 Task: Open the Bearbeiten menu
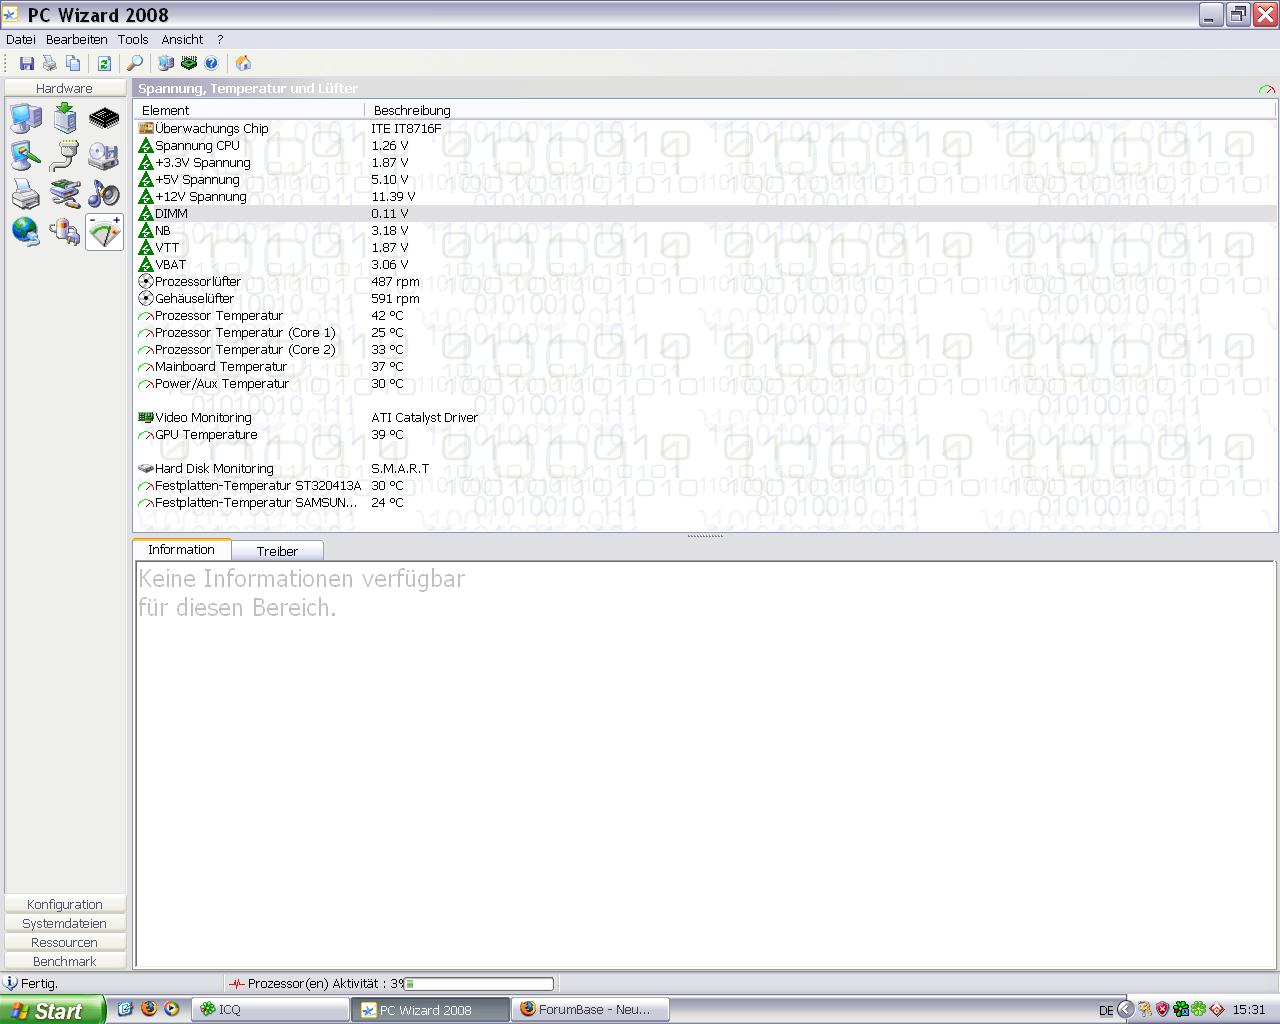click(77, 40)
